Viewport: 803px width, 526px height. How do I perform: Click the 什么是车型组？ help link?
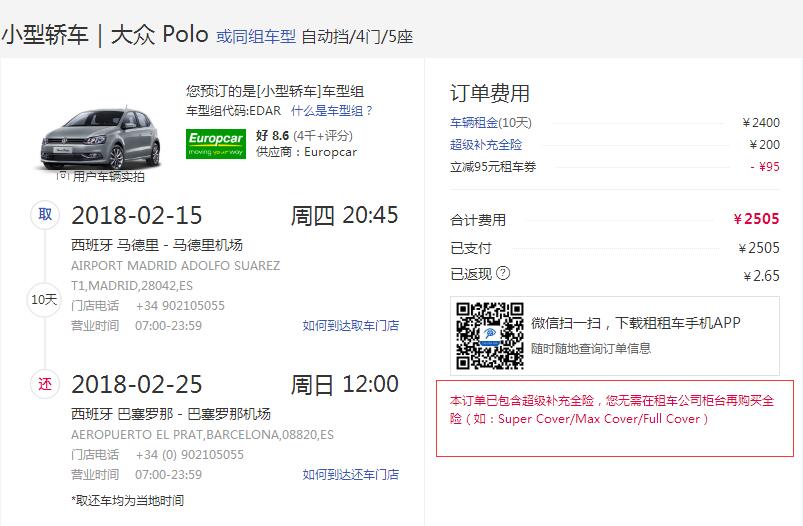pyautogui.click(x=332, y=111)
